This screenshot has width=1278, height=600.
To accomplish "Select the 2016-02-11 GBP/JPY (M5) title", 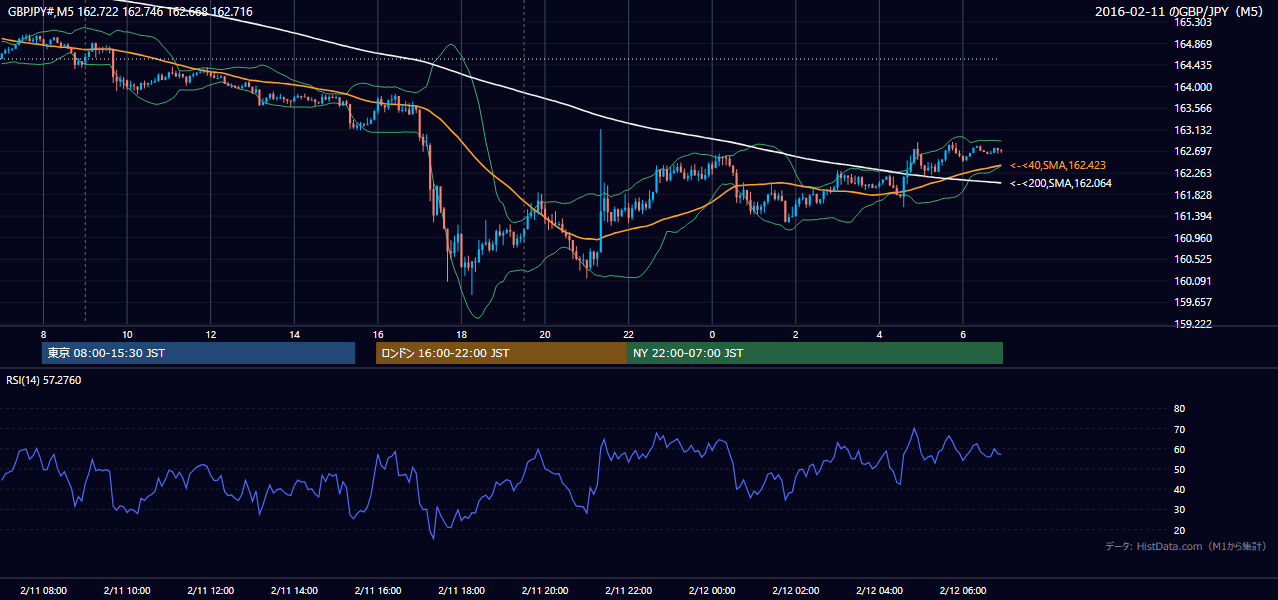I will pyautogui.click(x=1181, y=12).
